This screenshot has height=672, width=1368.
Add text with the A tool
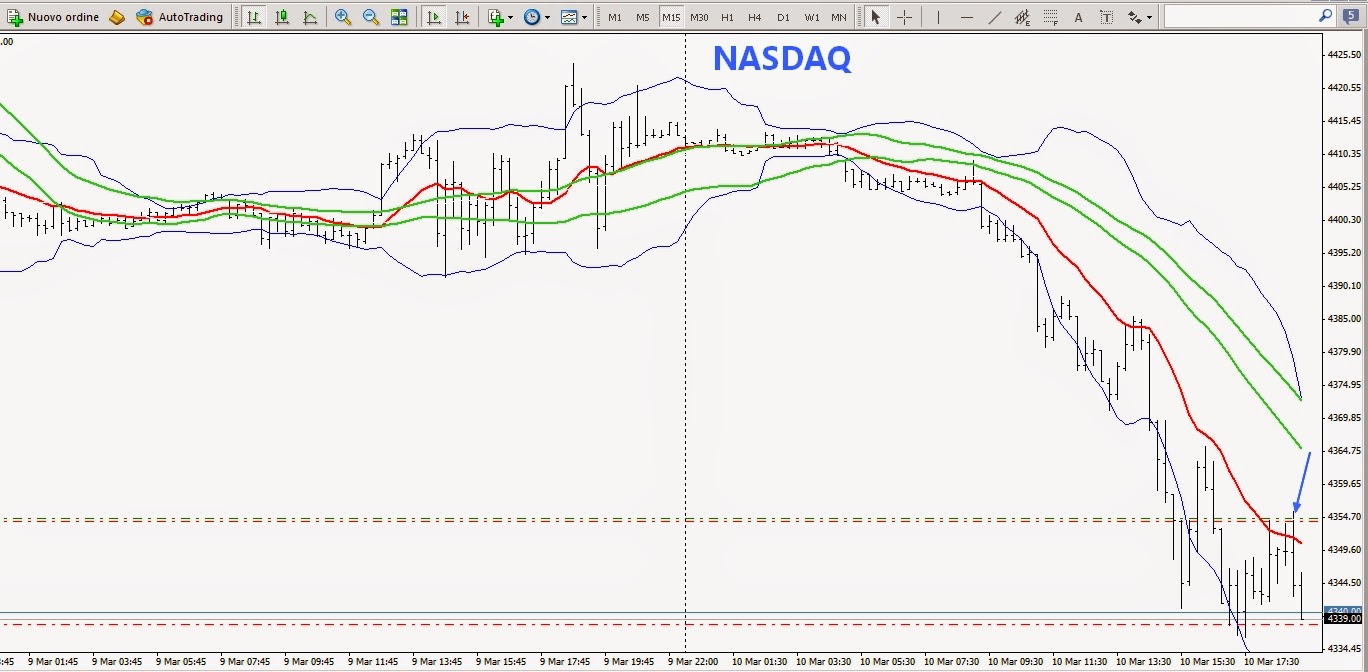[1078, 17]
